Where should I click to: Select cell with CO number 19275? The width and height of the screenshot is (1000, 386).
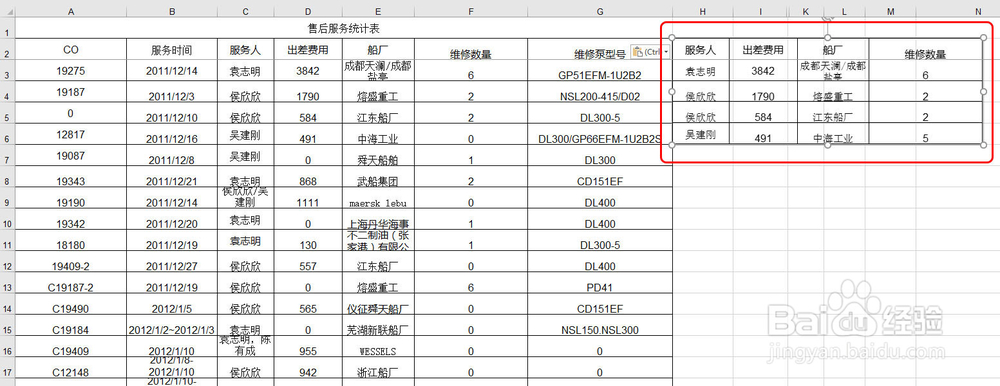tap(71, 71)
